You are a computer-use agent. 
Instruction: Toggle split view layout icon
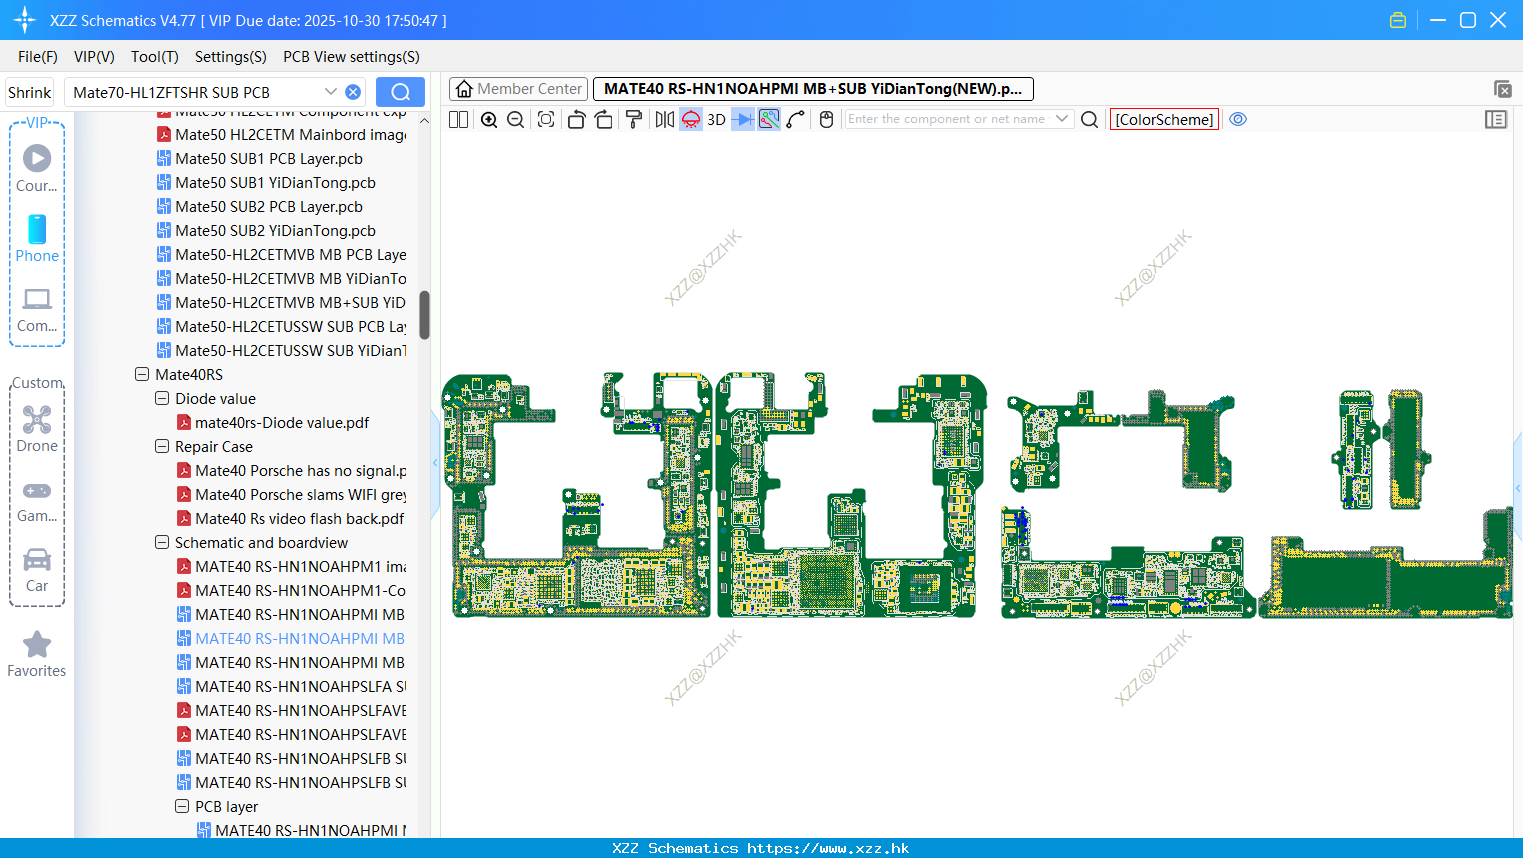coord(459,120)
